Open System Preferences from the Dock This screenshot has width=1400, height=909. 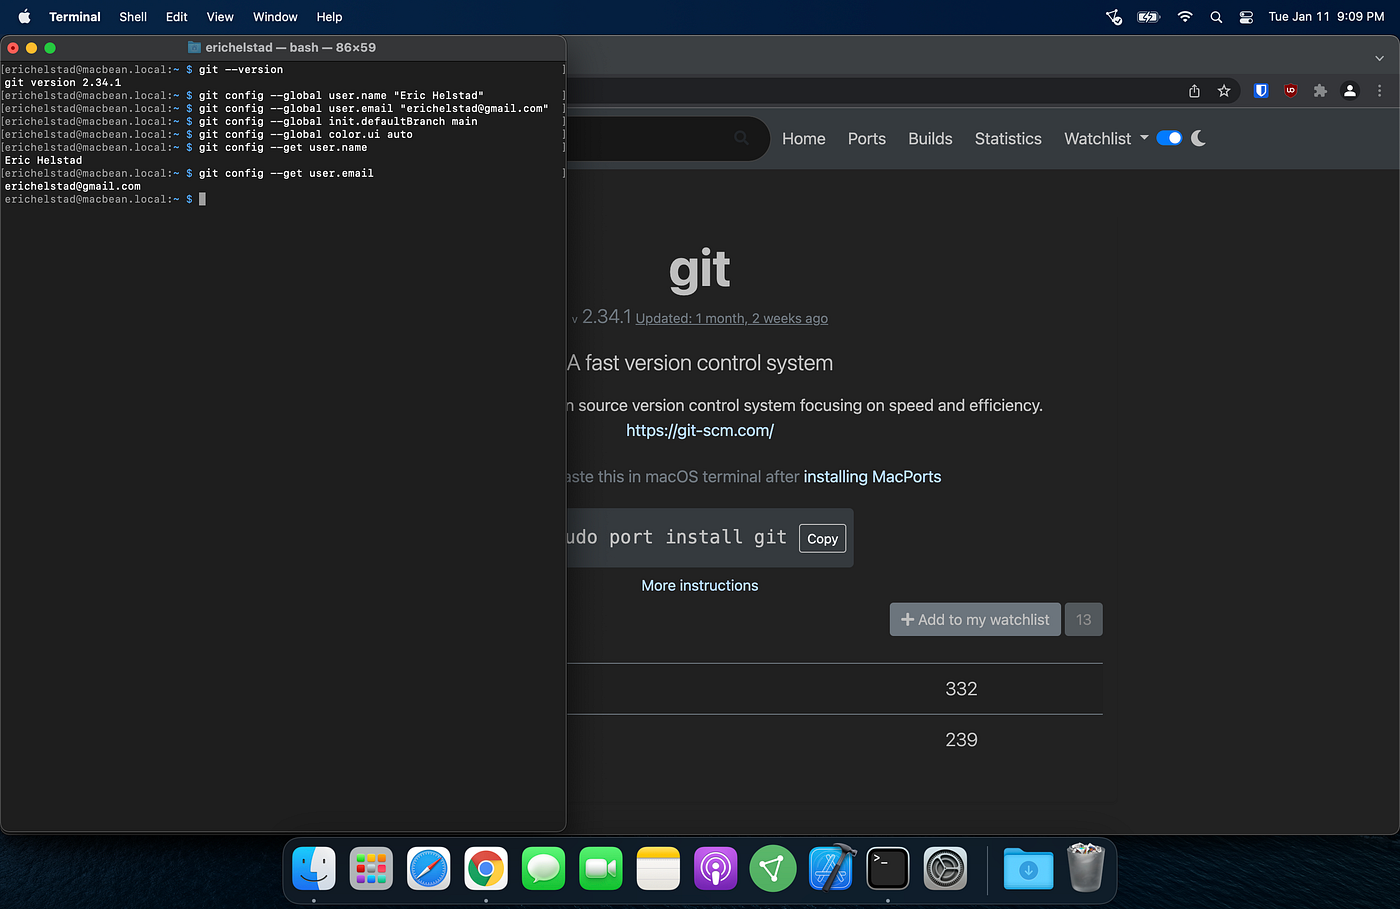tap(945, 868)
